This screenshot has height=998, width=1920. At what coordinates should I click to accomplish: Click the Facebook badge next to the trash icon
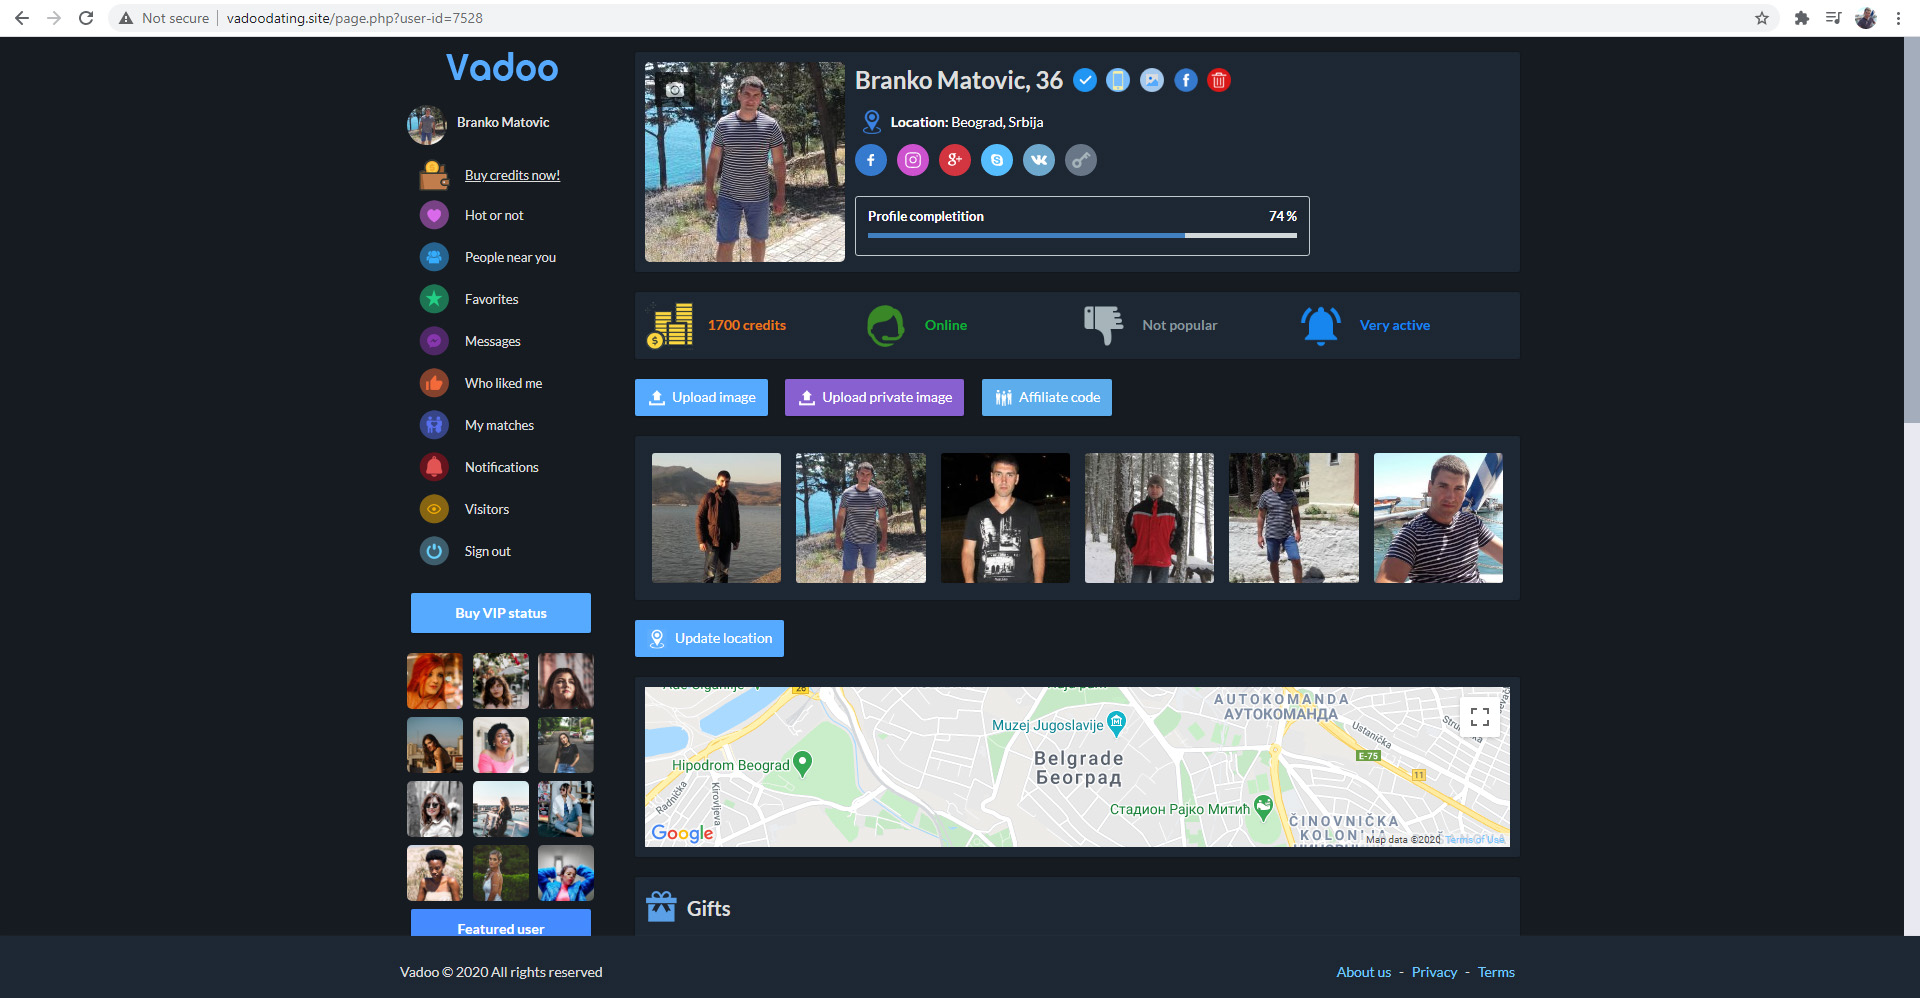(1186, 80)
